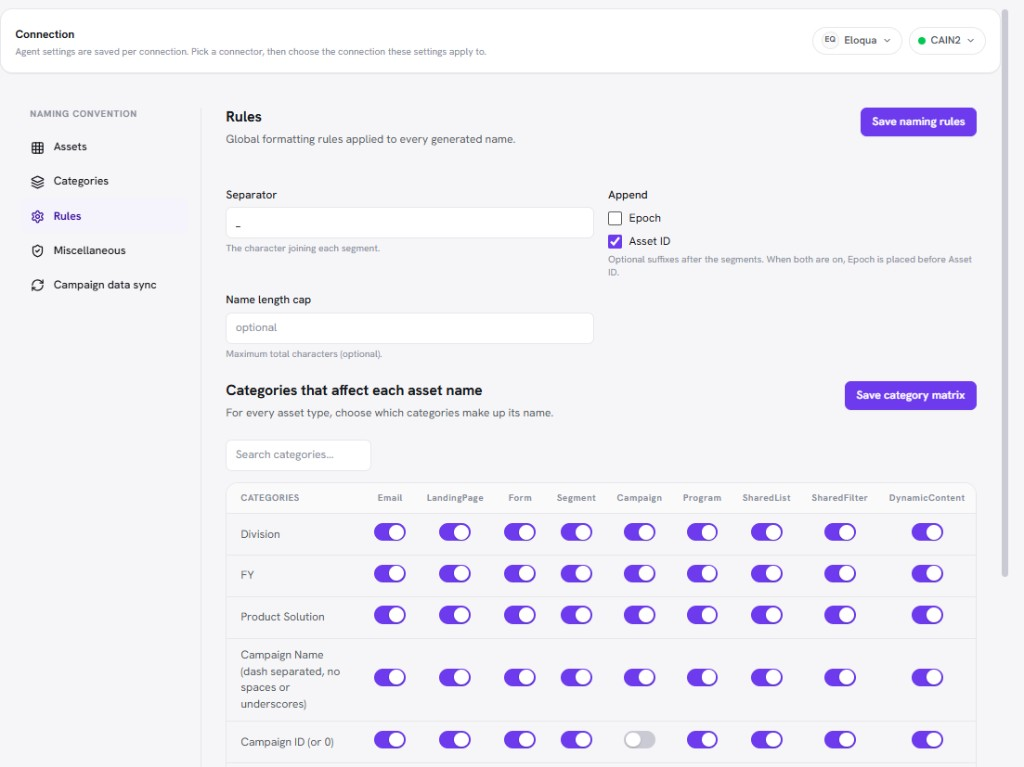Toggle FY for SharedFilter
Screen dimensions: 1024x767
pyautogui.click(x=840, y=574)
